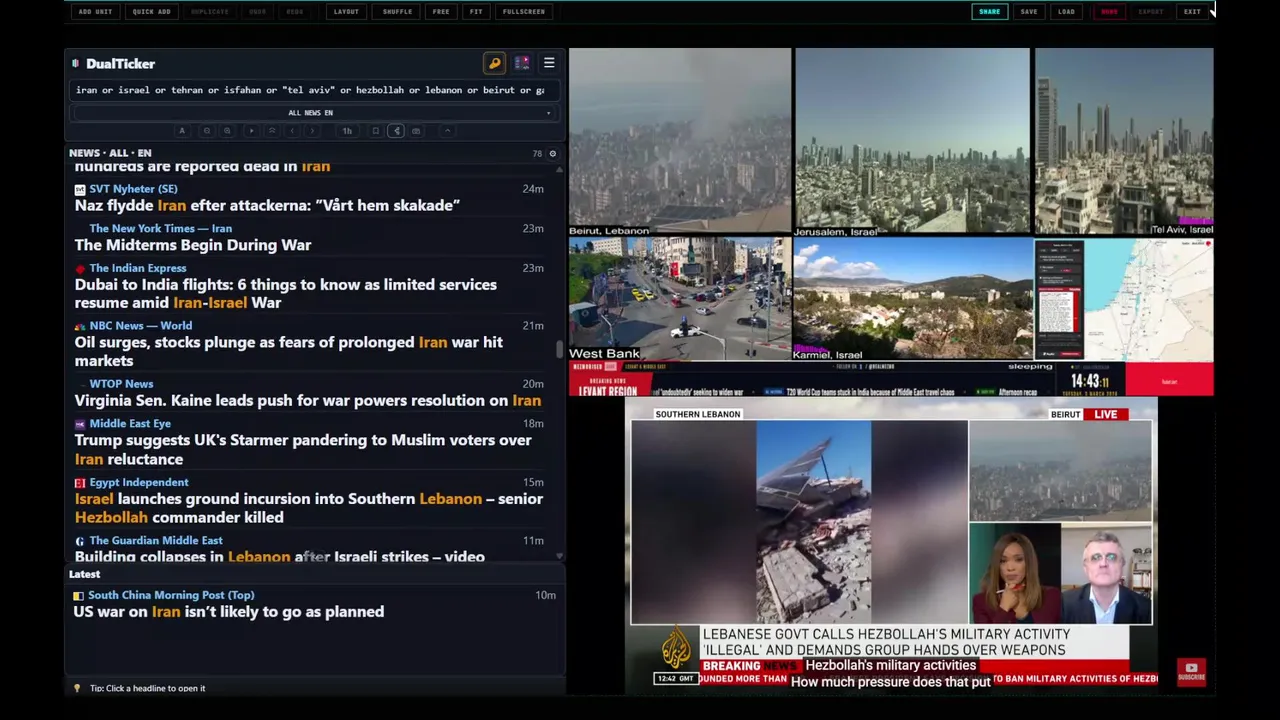The width and height of the screenshot is (1280, 720).
Task: Click ADD UNIT button
Action: tap(95, 12)
